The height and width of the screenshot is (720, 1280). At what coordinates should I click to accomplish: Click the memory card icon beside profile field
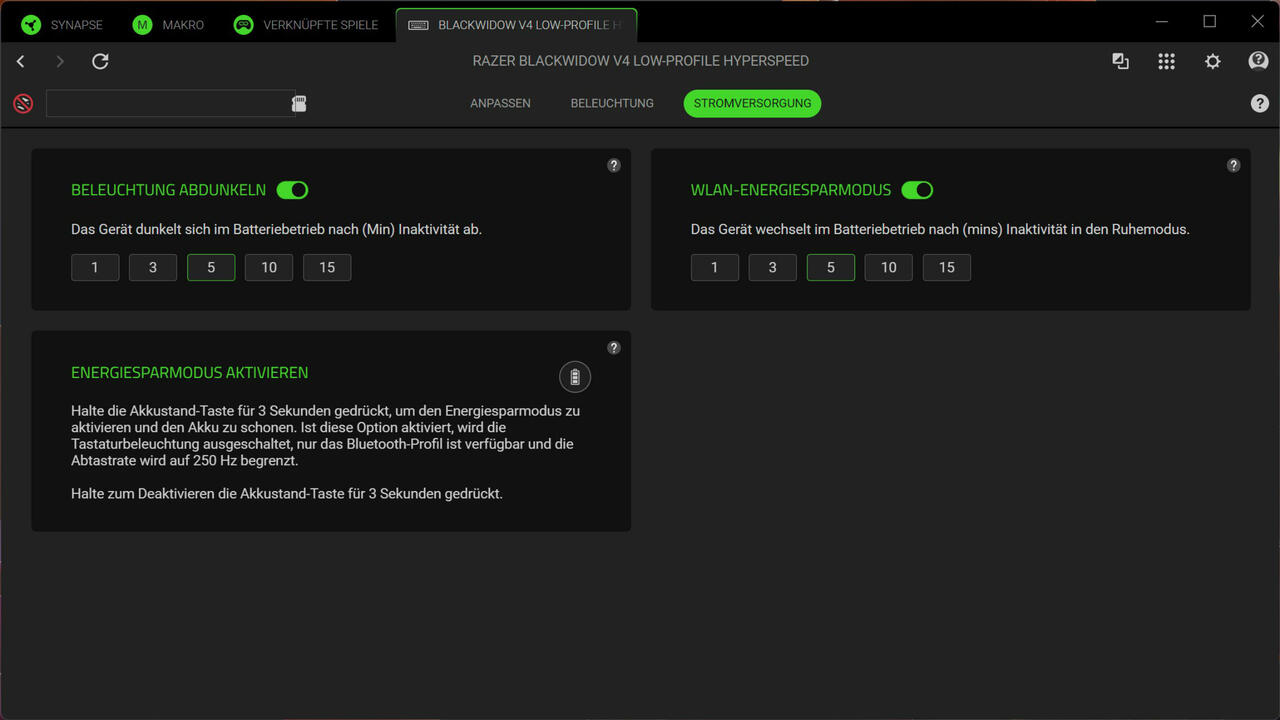click(x=298, y=104)
